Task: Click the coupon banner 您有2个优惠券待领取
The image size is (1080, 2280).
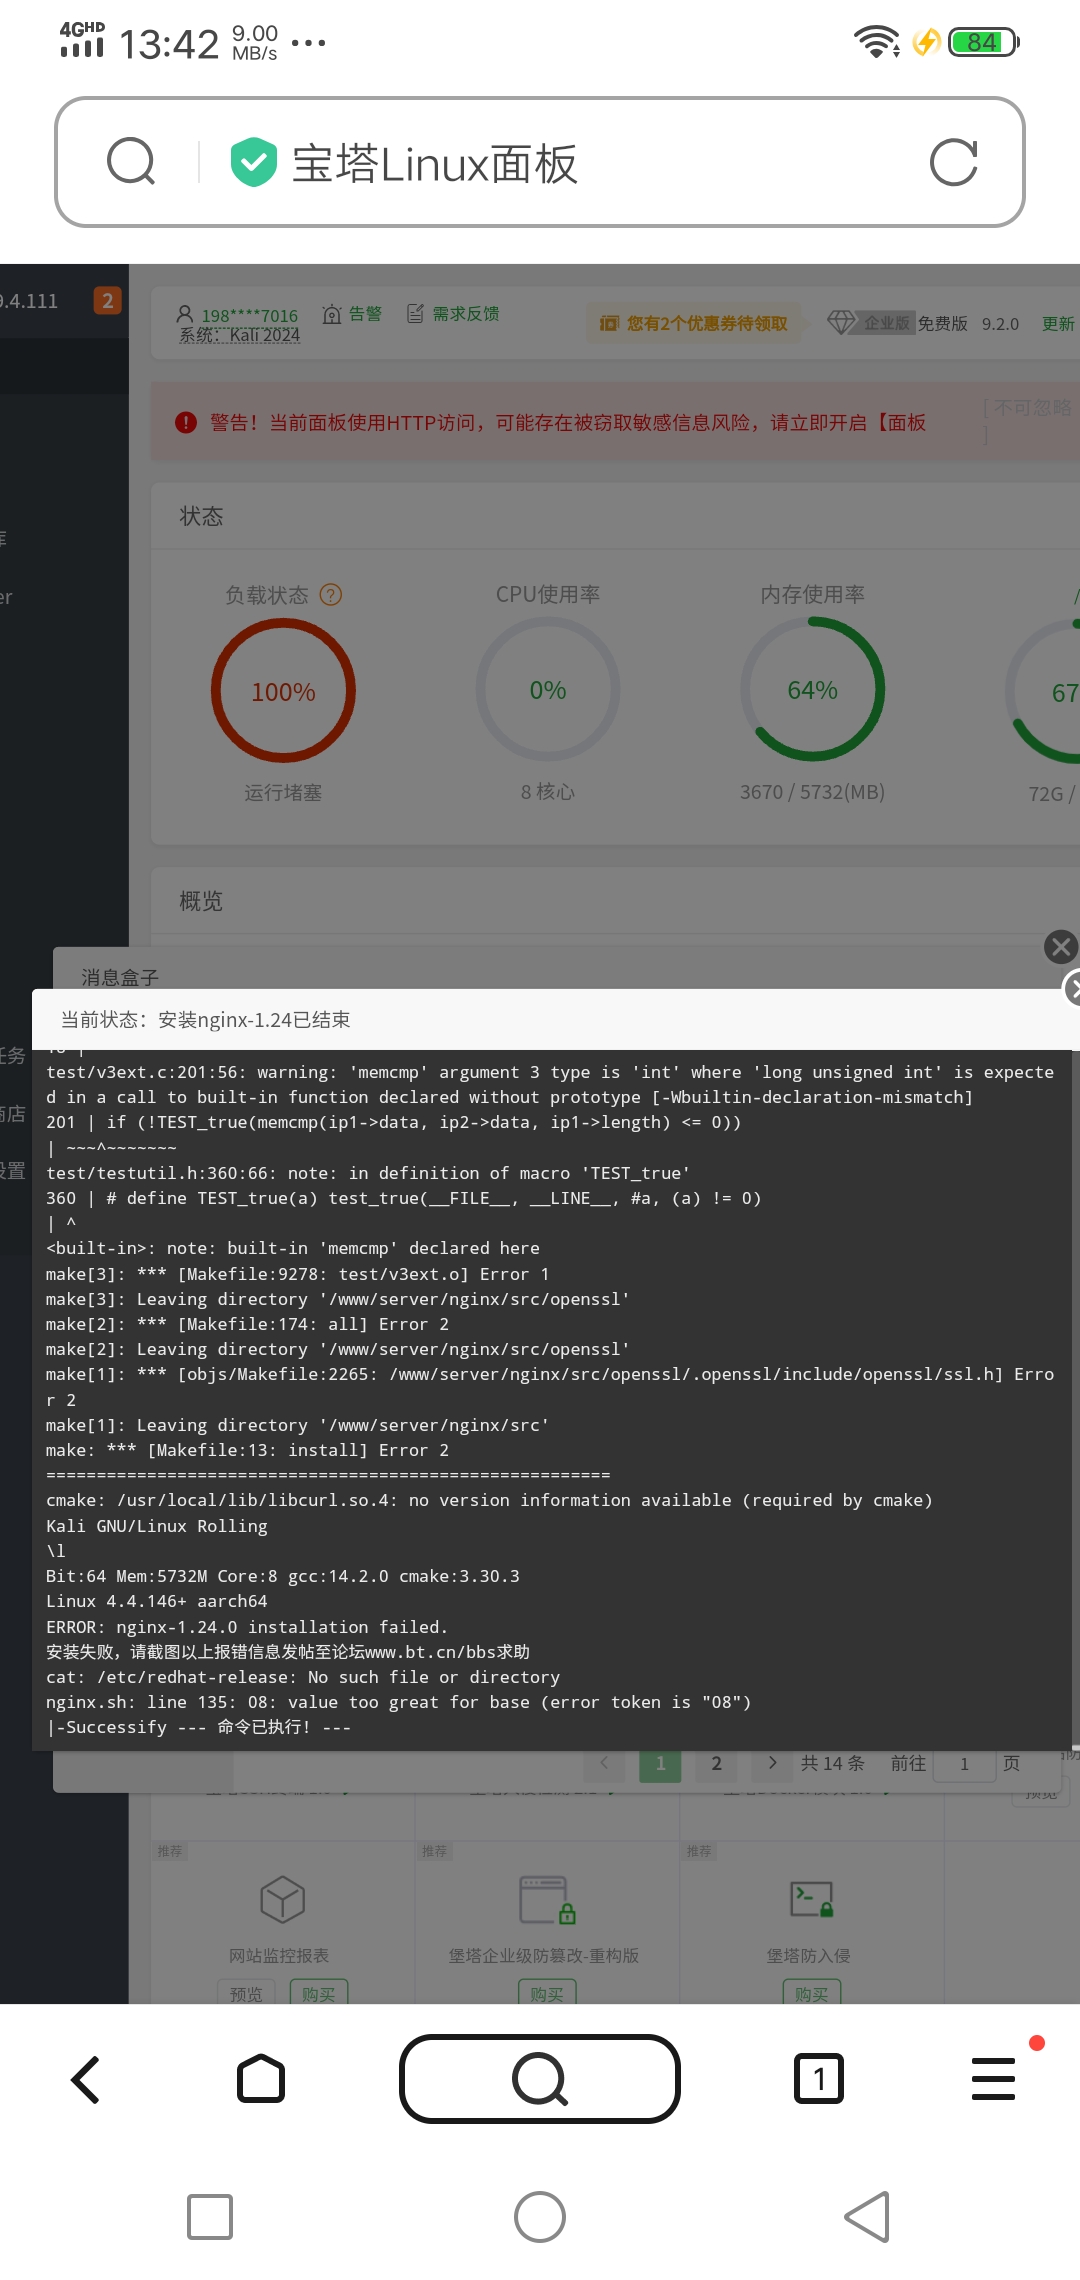Action: (694, 323)
